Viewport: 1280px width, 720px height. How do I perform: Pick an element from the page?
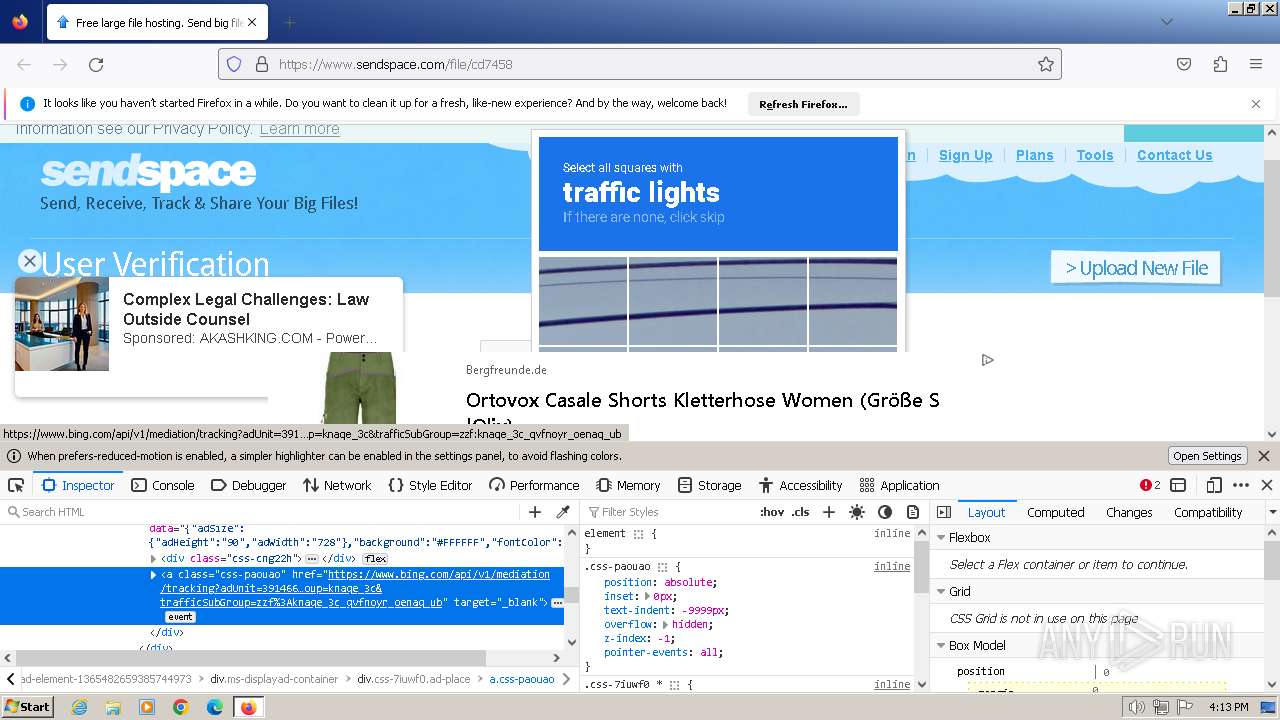[x=16, y=485]
